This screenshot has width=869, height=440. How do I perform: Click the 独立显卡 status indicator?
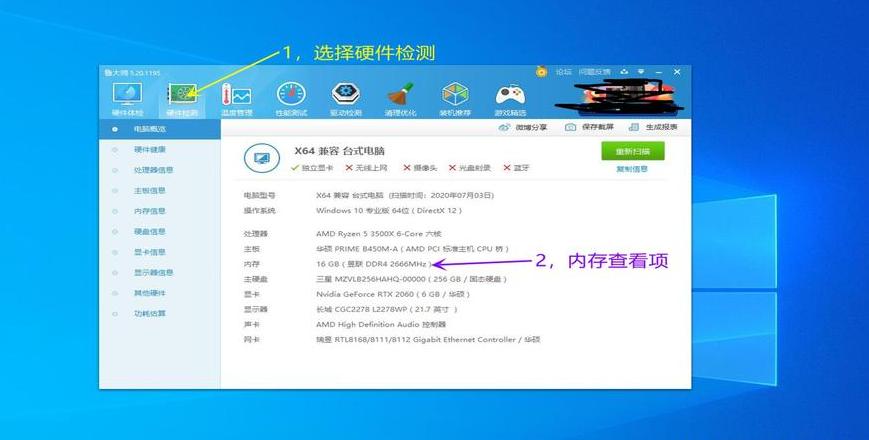coord(312,168)
